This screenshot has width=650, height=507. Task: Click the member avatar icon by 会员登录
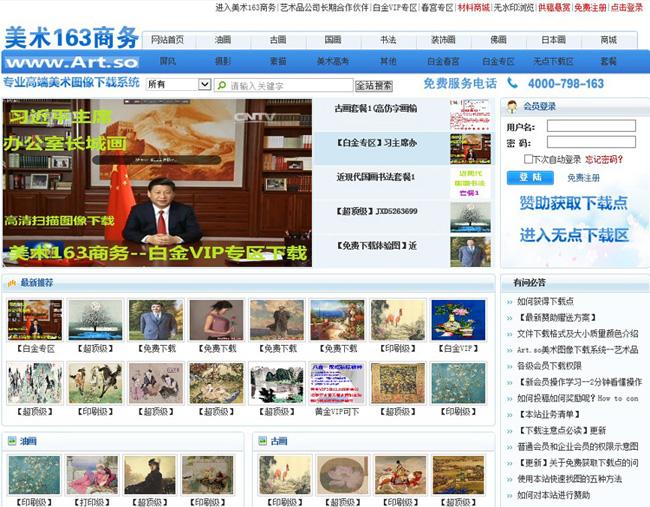512,107
